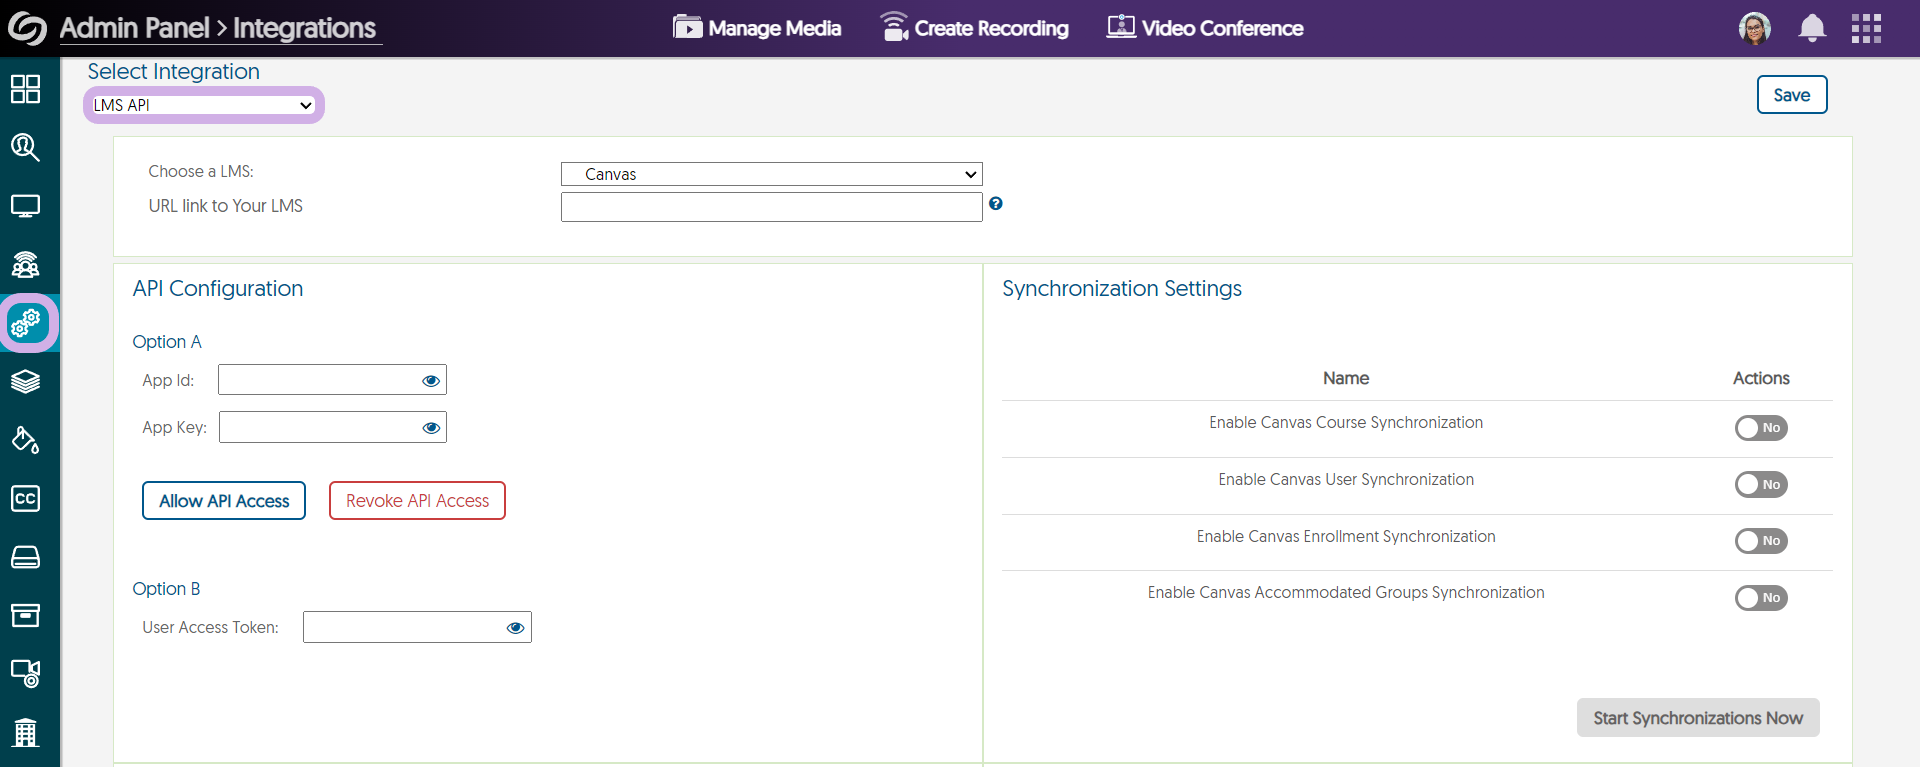Open Manage Media in top bar
The image size is (1920, 767).
tap(757, 28)
